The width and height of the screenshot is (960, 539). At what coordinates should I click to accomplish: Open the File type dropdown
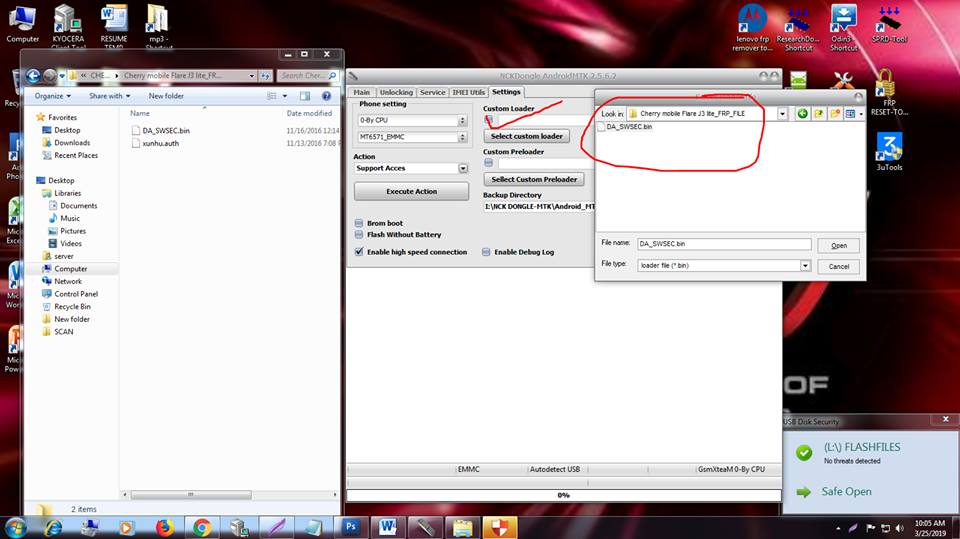coord(805,266)
